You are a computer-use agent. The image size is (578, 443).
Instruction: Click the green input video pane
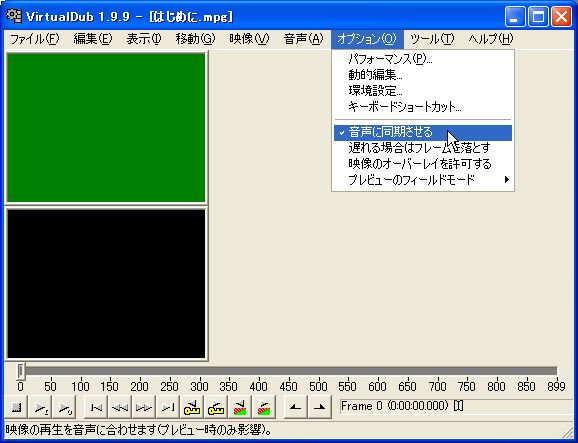(x=106, y=128)
